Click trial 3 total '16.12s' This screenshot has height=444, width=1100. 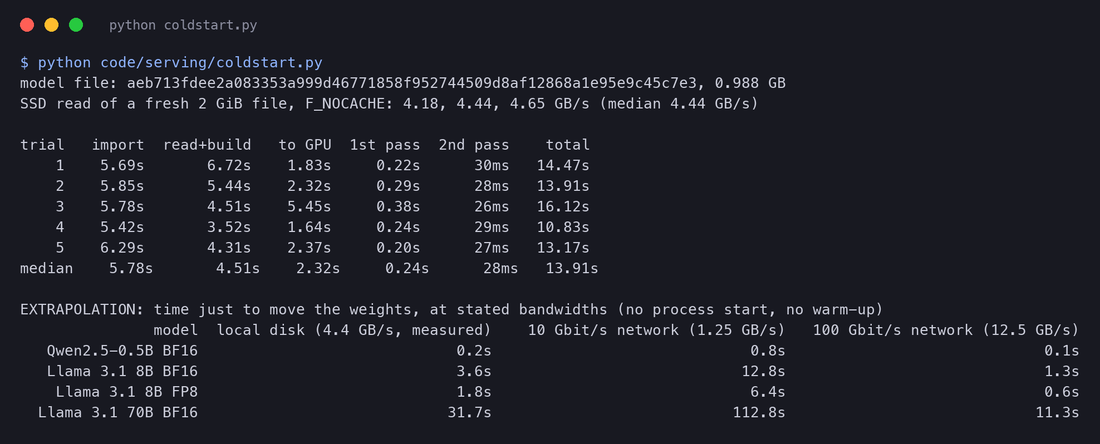pyautogui.click(x=563, y=207)
